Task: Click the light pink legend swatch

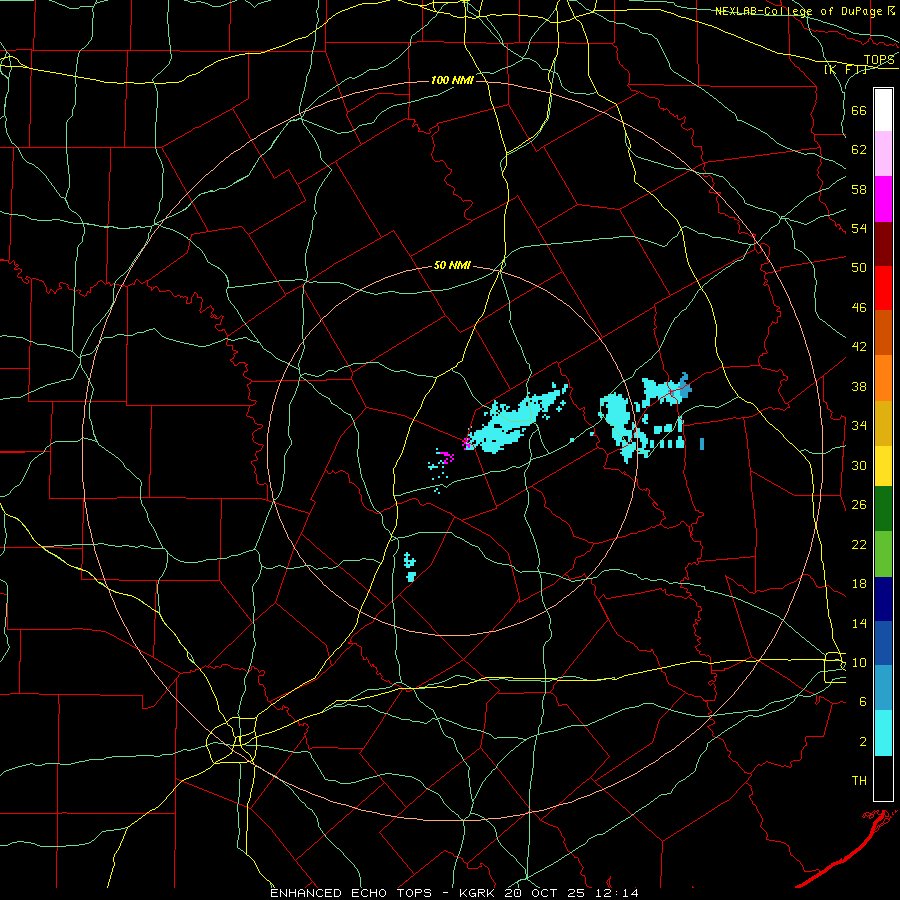Action: tap(883, 154)
